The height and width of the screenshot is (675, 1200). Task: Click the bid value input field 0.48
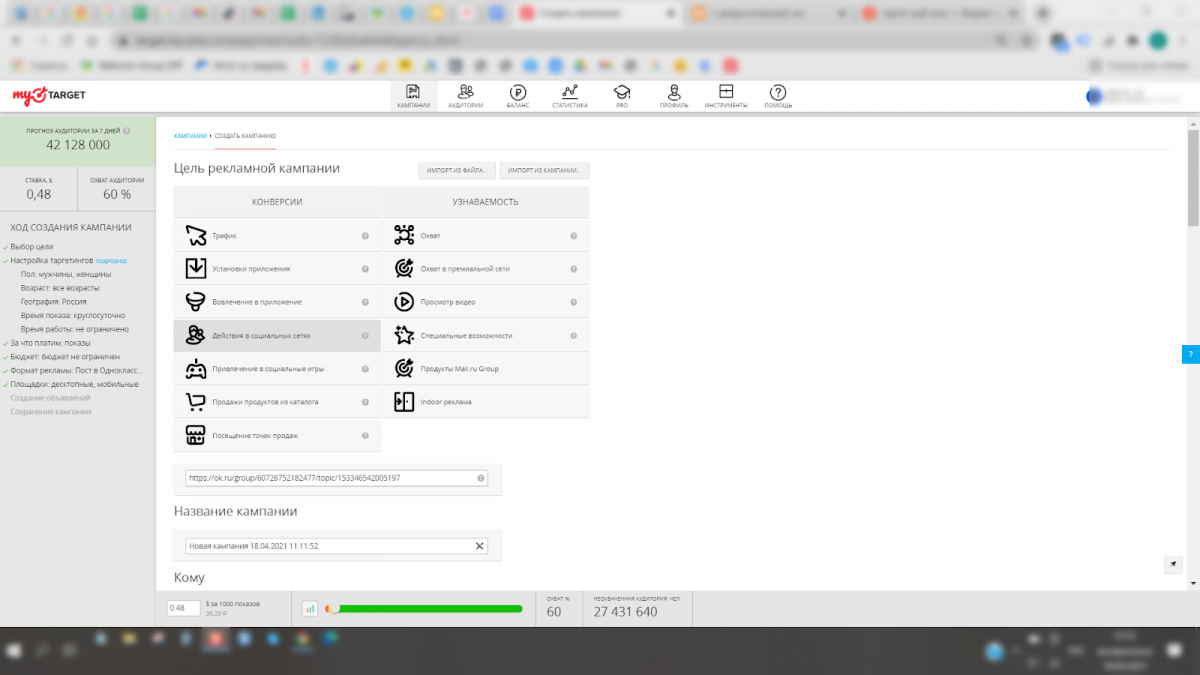pos(183,608)
